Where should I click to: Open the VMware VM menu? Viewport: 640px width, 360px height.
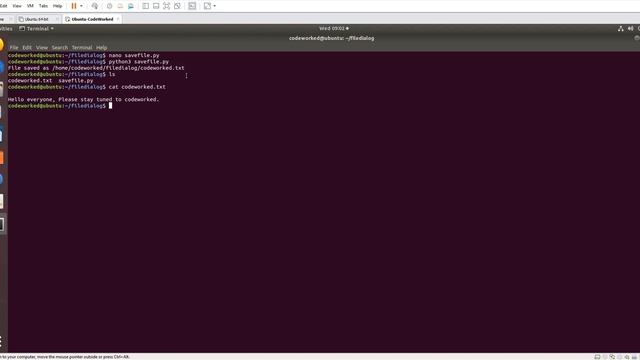click(x=30, y=6)
